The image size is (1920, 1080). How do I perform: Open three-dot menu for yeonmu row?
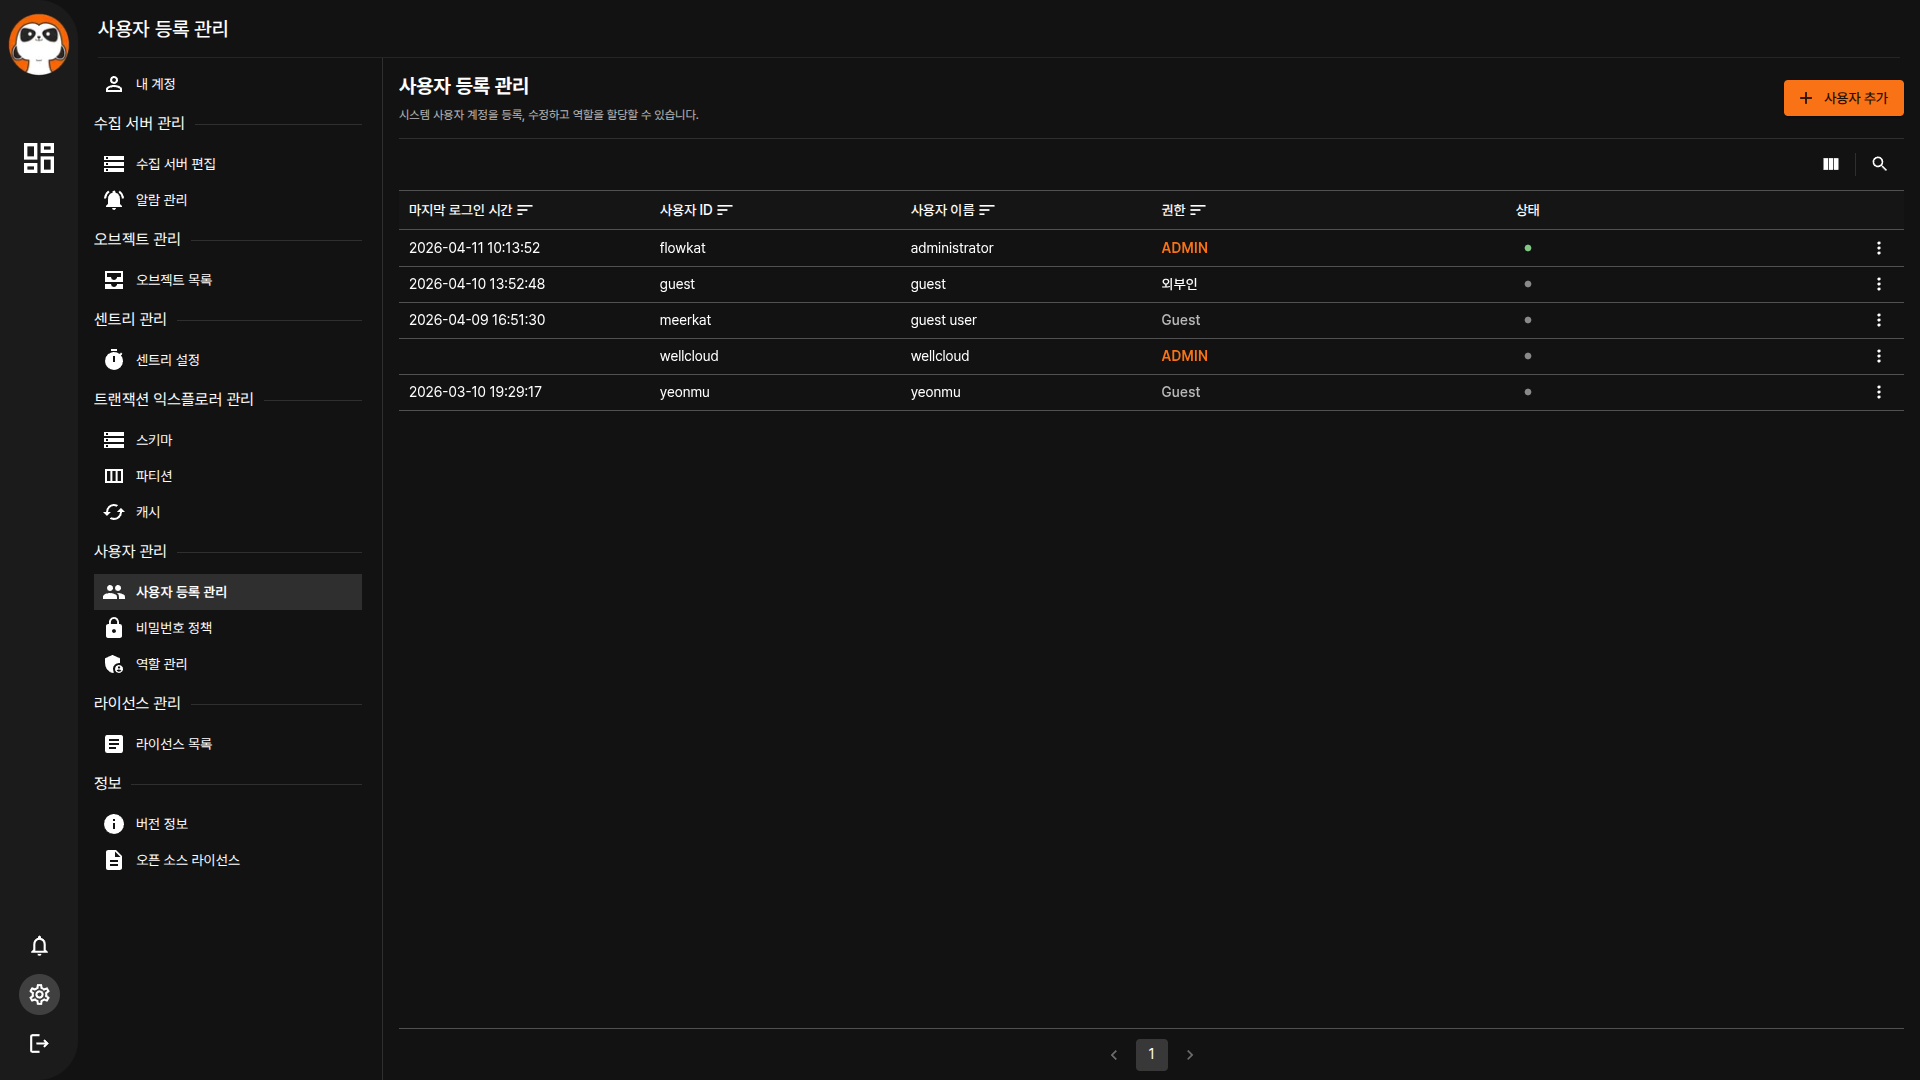click(1878, 392)
